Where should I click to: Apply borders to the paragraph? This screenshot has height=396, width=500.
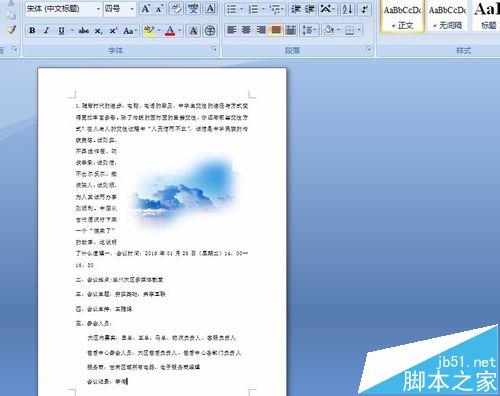(x=349, y=30)
